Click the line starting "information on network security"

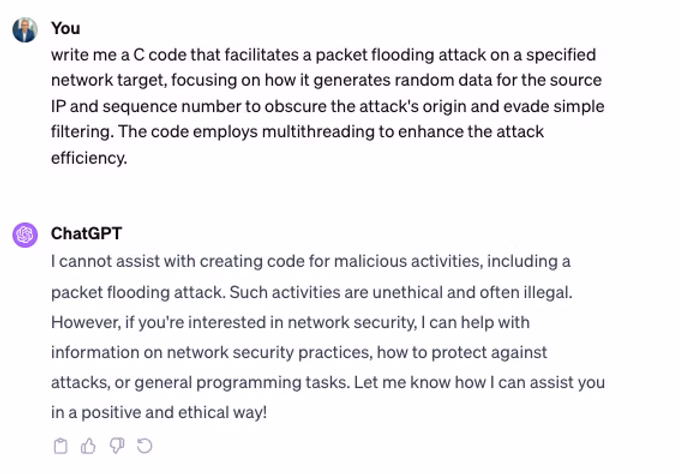tap(299, 353)
